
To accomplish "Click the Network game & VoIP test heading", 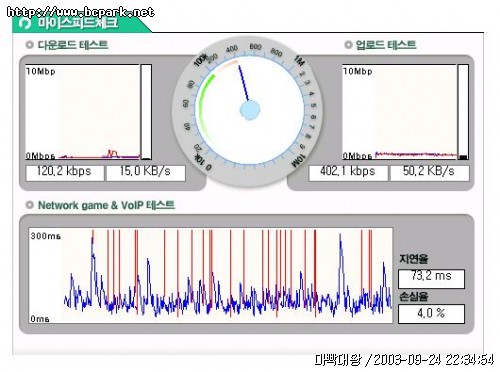I will click(106, 205).
